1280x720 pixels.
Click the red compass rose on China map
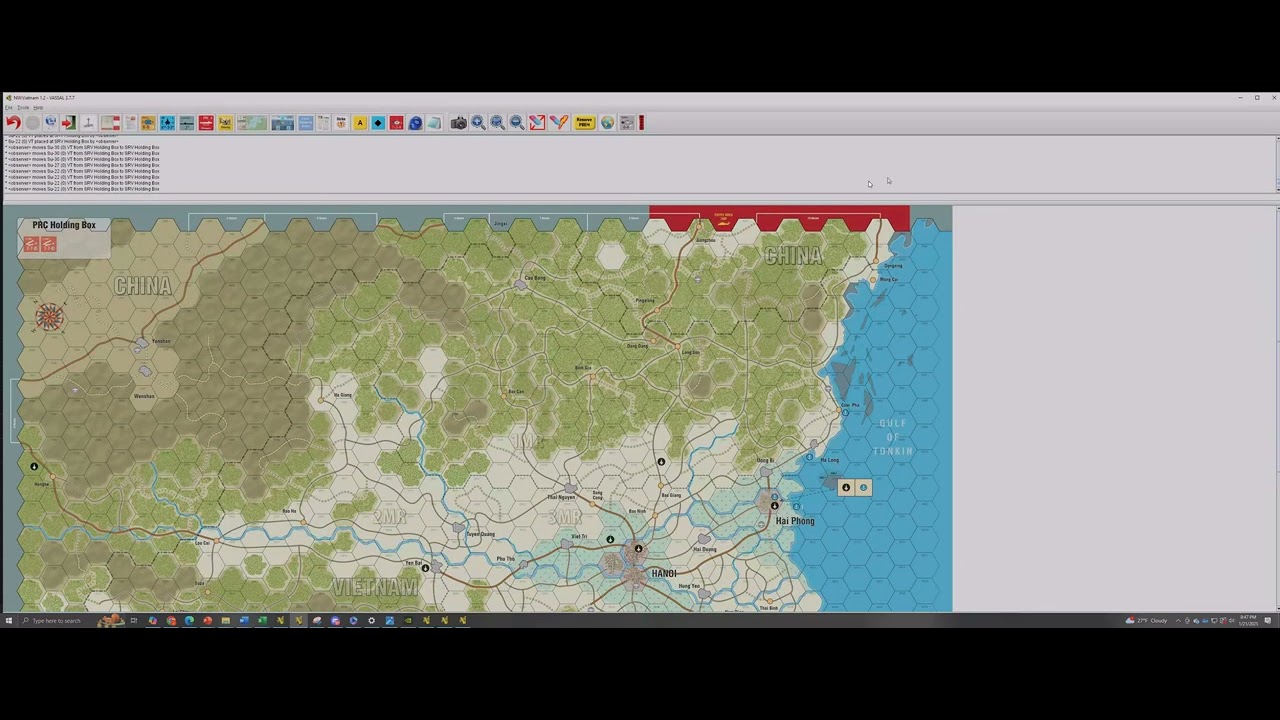click(x=49, y=317)
